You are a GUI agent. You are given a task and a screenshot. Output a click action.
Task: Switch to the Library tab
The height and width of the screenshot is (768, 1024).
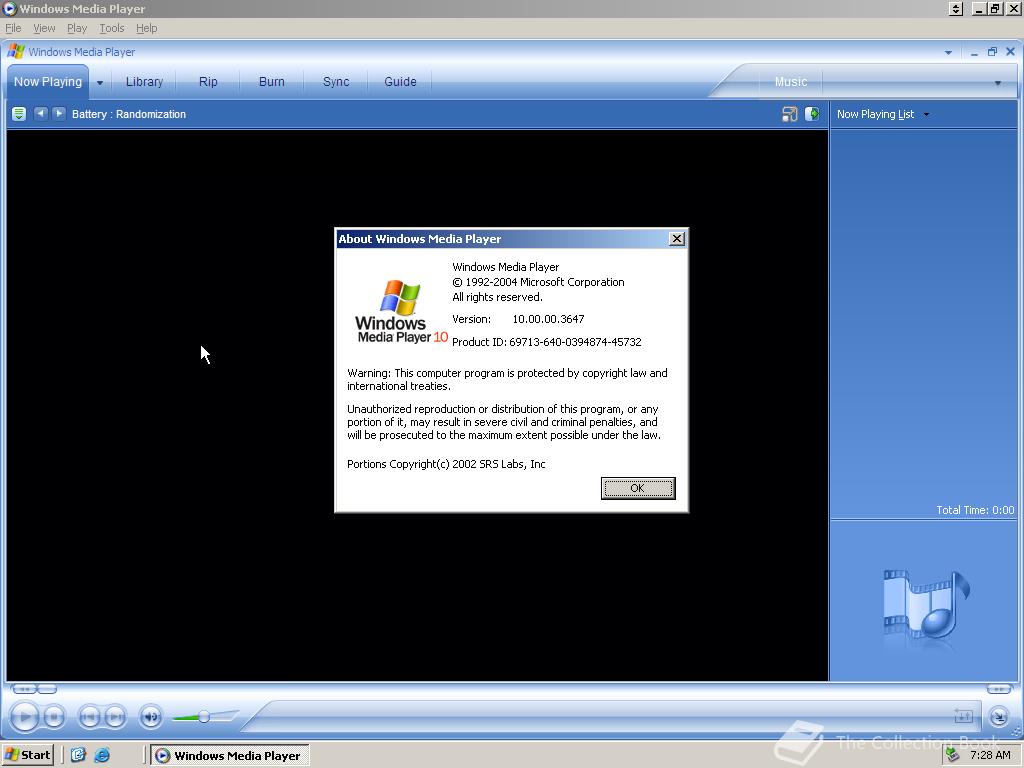coord(143,81)
